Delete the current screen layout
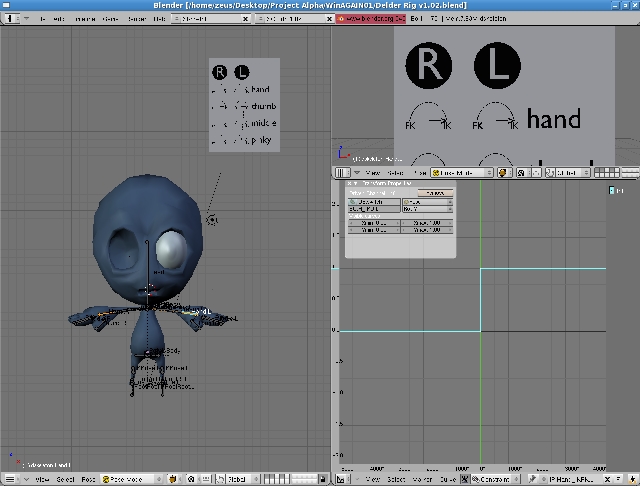640x486 pixels. (x=245, y=19)
